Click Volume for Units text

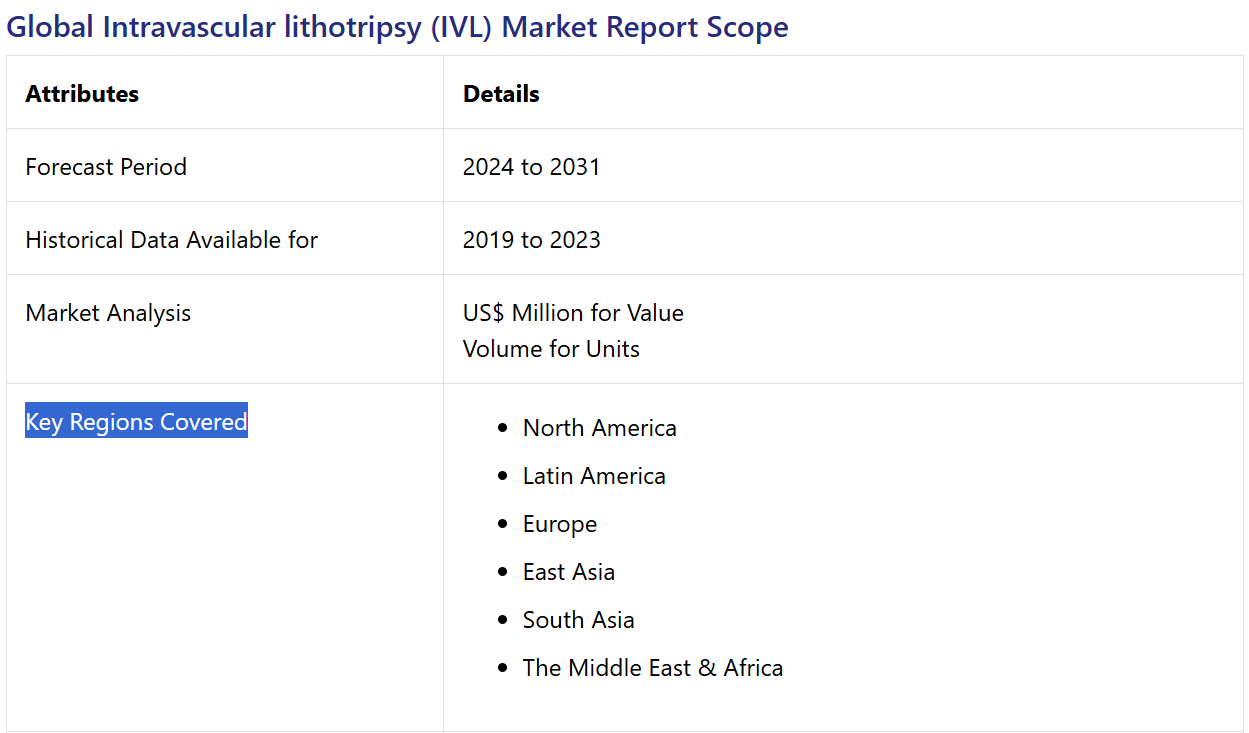[x=551, y=349]
